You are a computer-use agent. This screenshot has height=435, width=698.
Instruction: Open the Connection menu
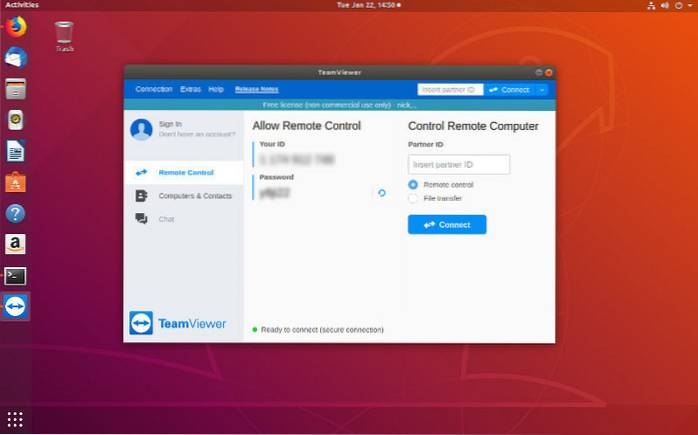click(154, 90)
